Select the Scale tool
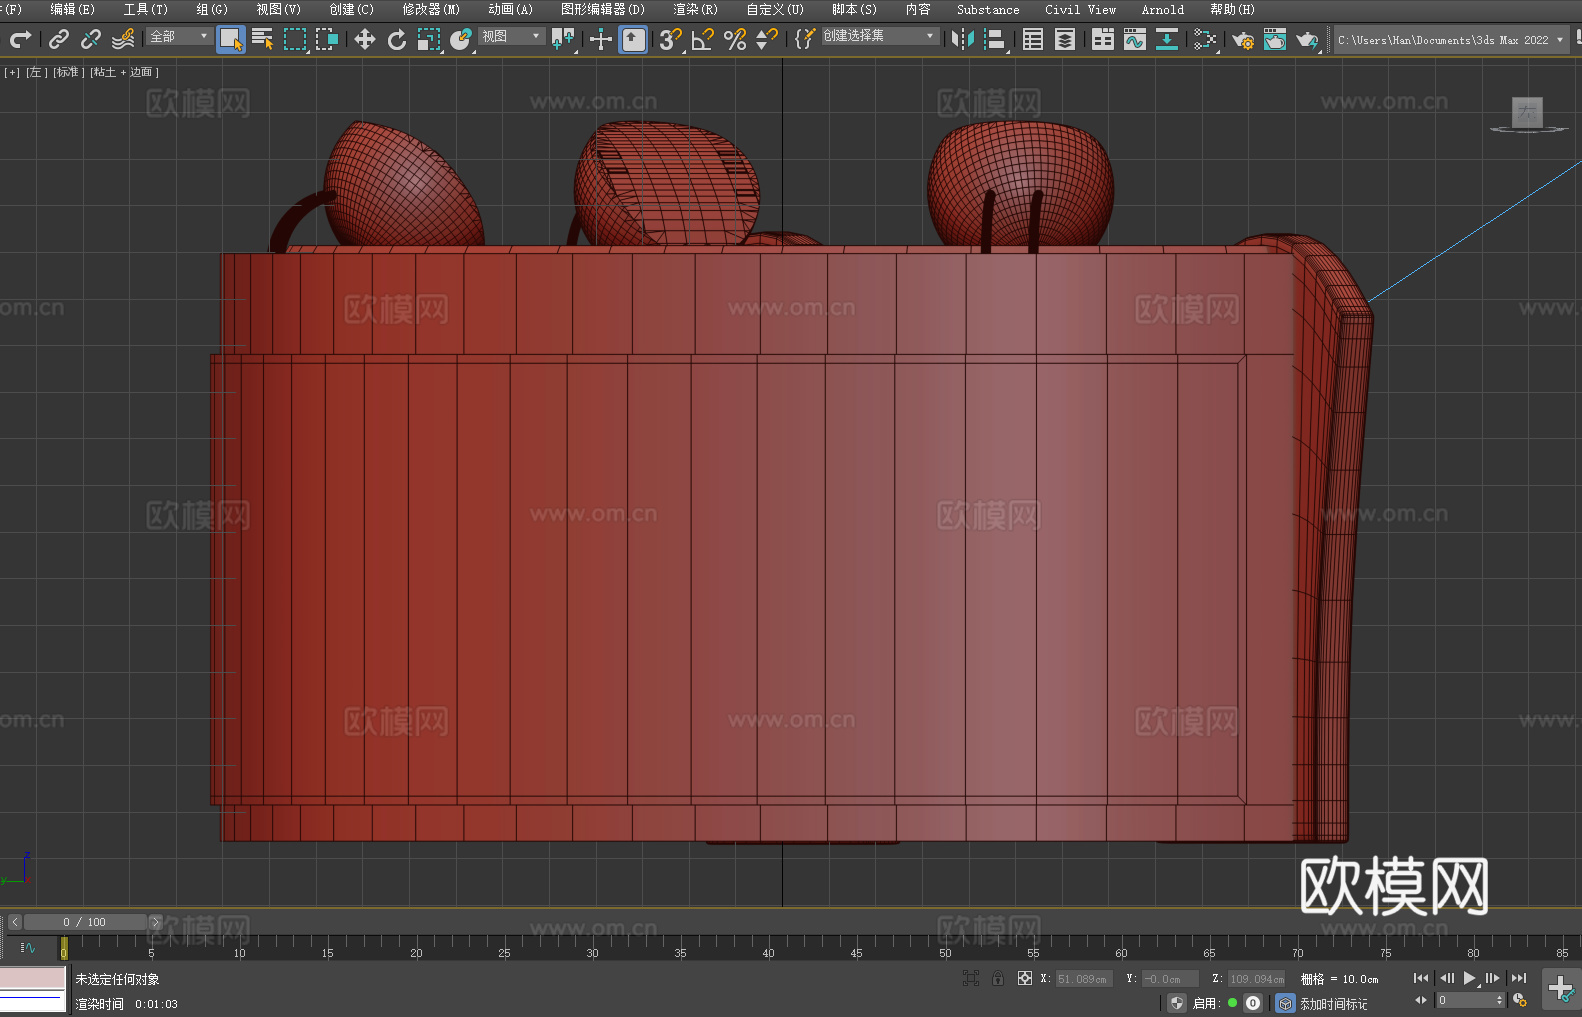Viewport: 1582px width, 1017px height. (x=429, y=39)
